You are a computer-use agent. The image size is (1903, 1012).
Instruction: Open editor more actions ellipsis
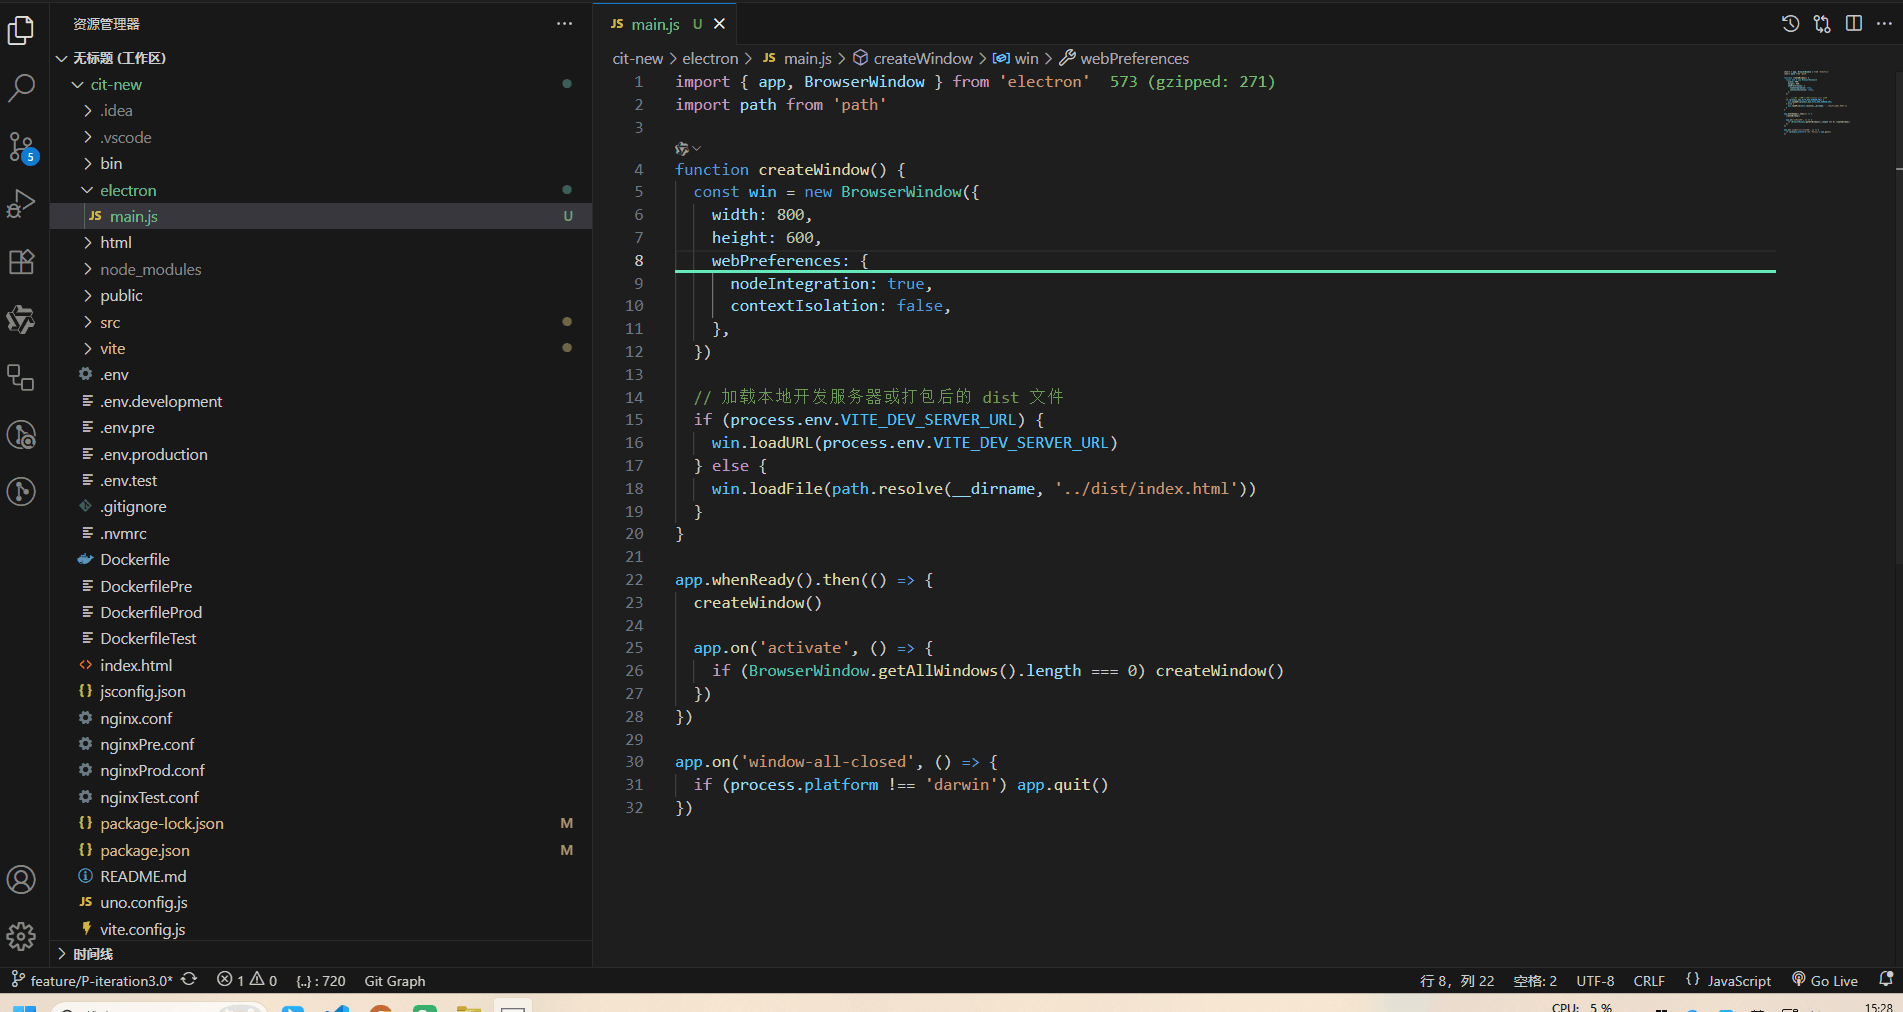click(x=1885, y=23)
